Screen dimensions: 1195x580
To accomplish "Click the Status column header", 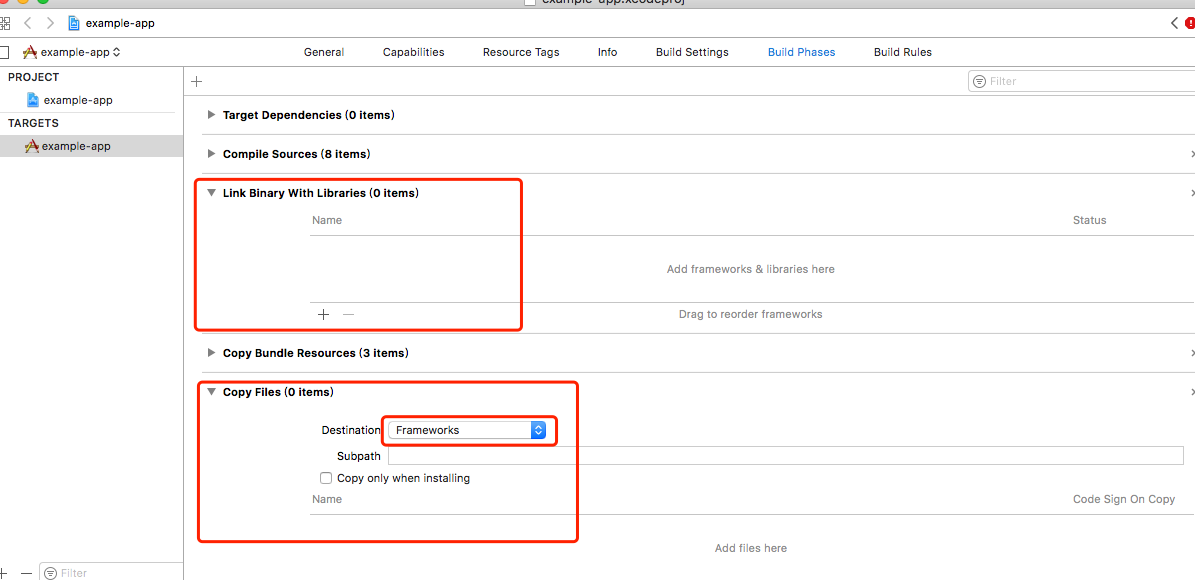I will coord(1089,220).
